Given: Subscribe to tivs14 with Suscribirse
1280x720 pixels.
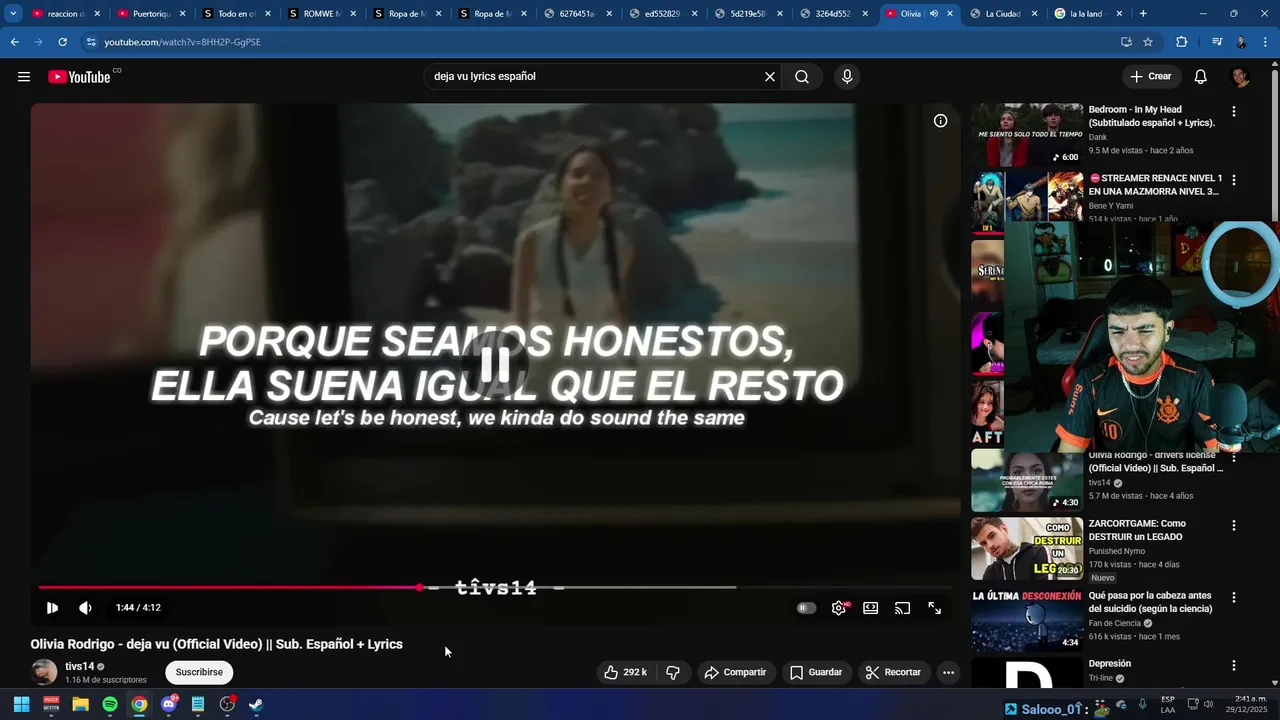Looking at the screenshot, I should click(199, 673).
